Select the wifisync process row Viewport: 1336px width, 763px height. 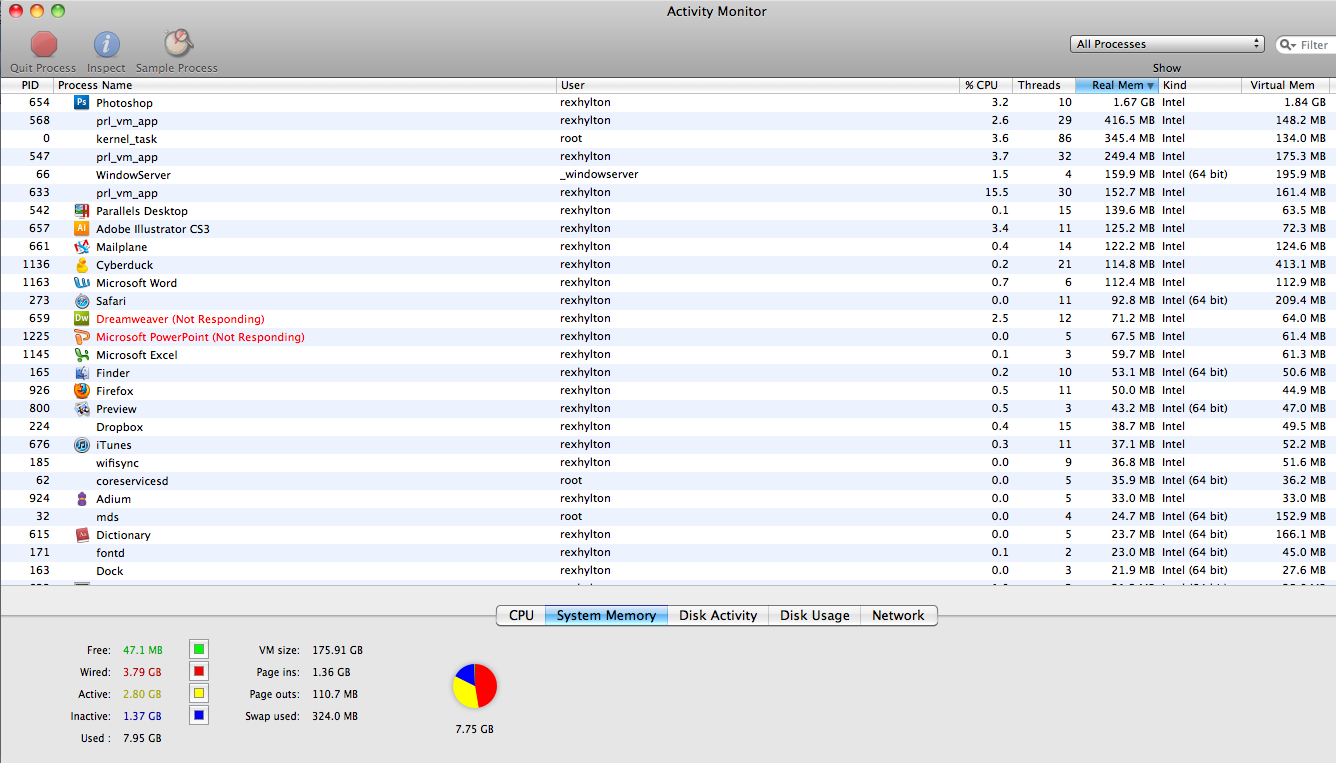(668, 462)
